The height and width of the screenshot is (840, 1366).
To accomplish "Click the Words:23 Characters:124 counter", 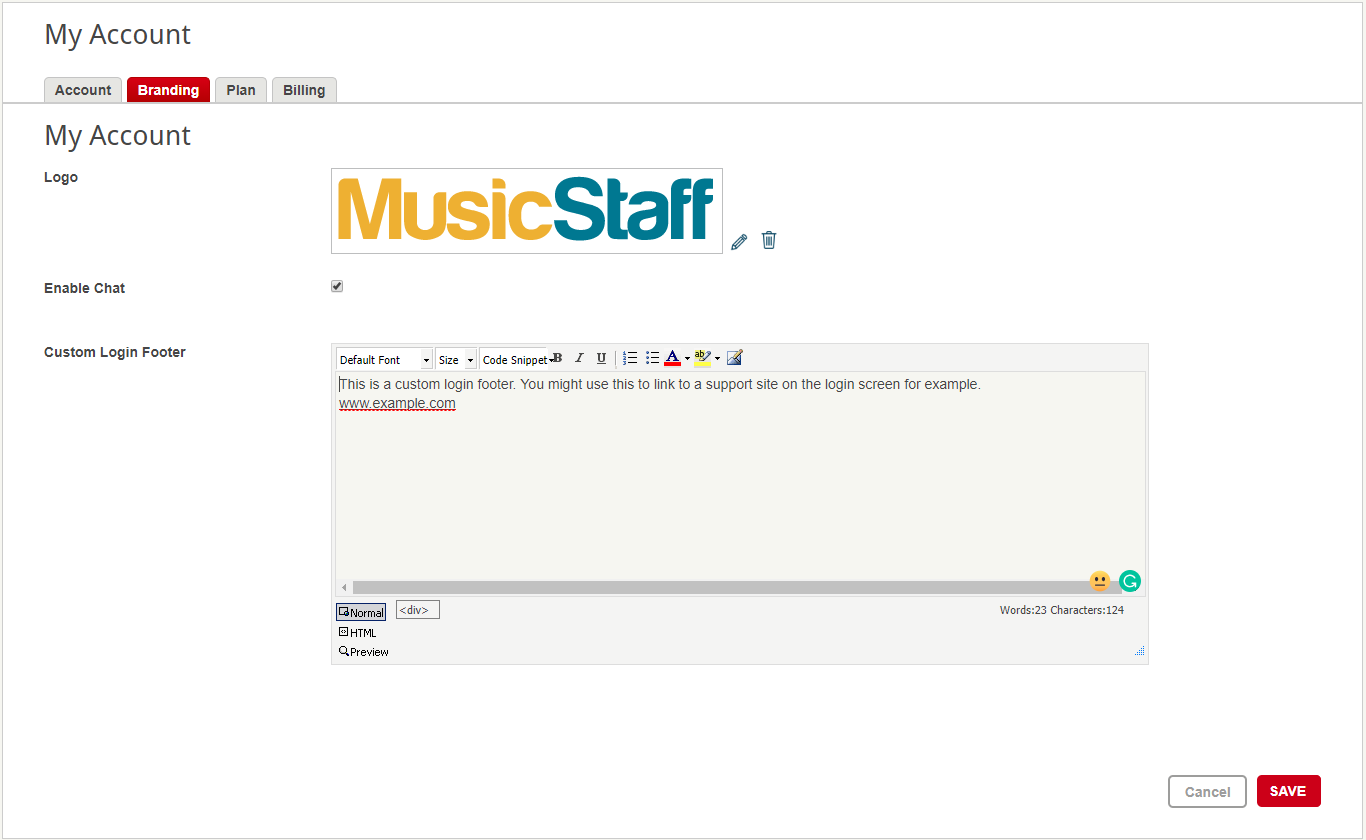I will tap(1061, 610).
